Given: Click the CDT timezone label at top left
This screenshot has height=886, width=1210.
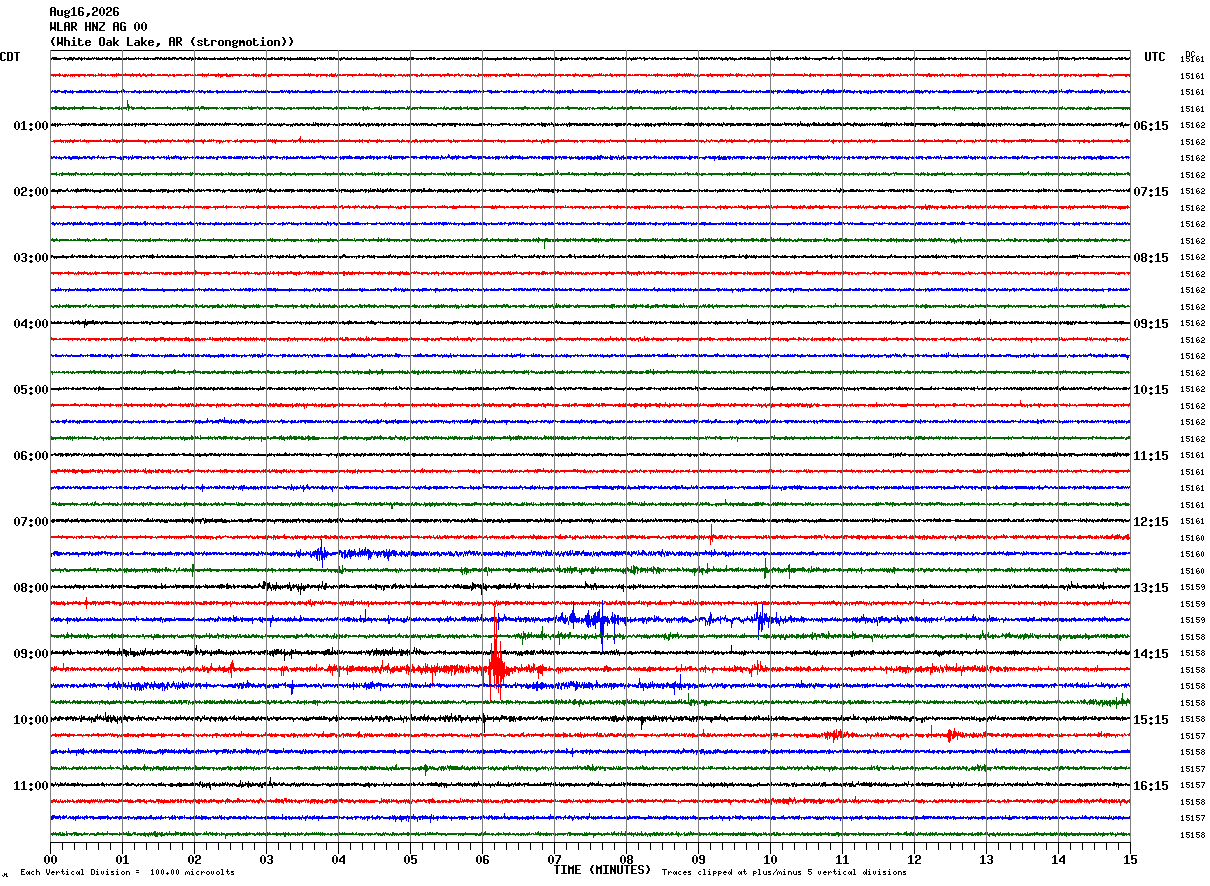Looking at the screenshot, I should 10,57.
